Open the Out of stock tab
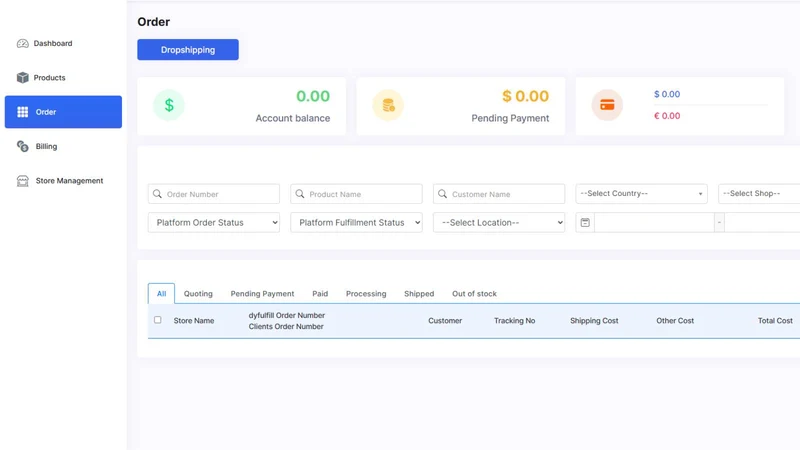800x450 pixels. tap(474, 293)
